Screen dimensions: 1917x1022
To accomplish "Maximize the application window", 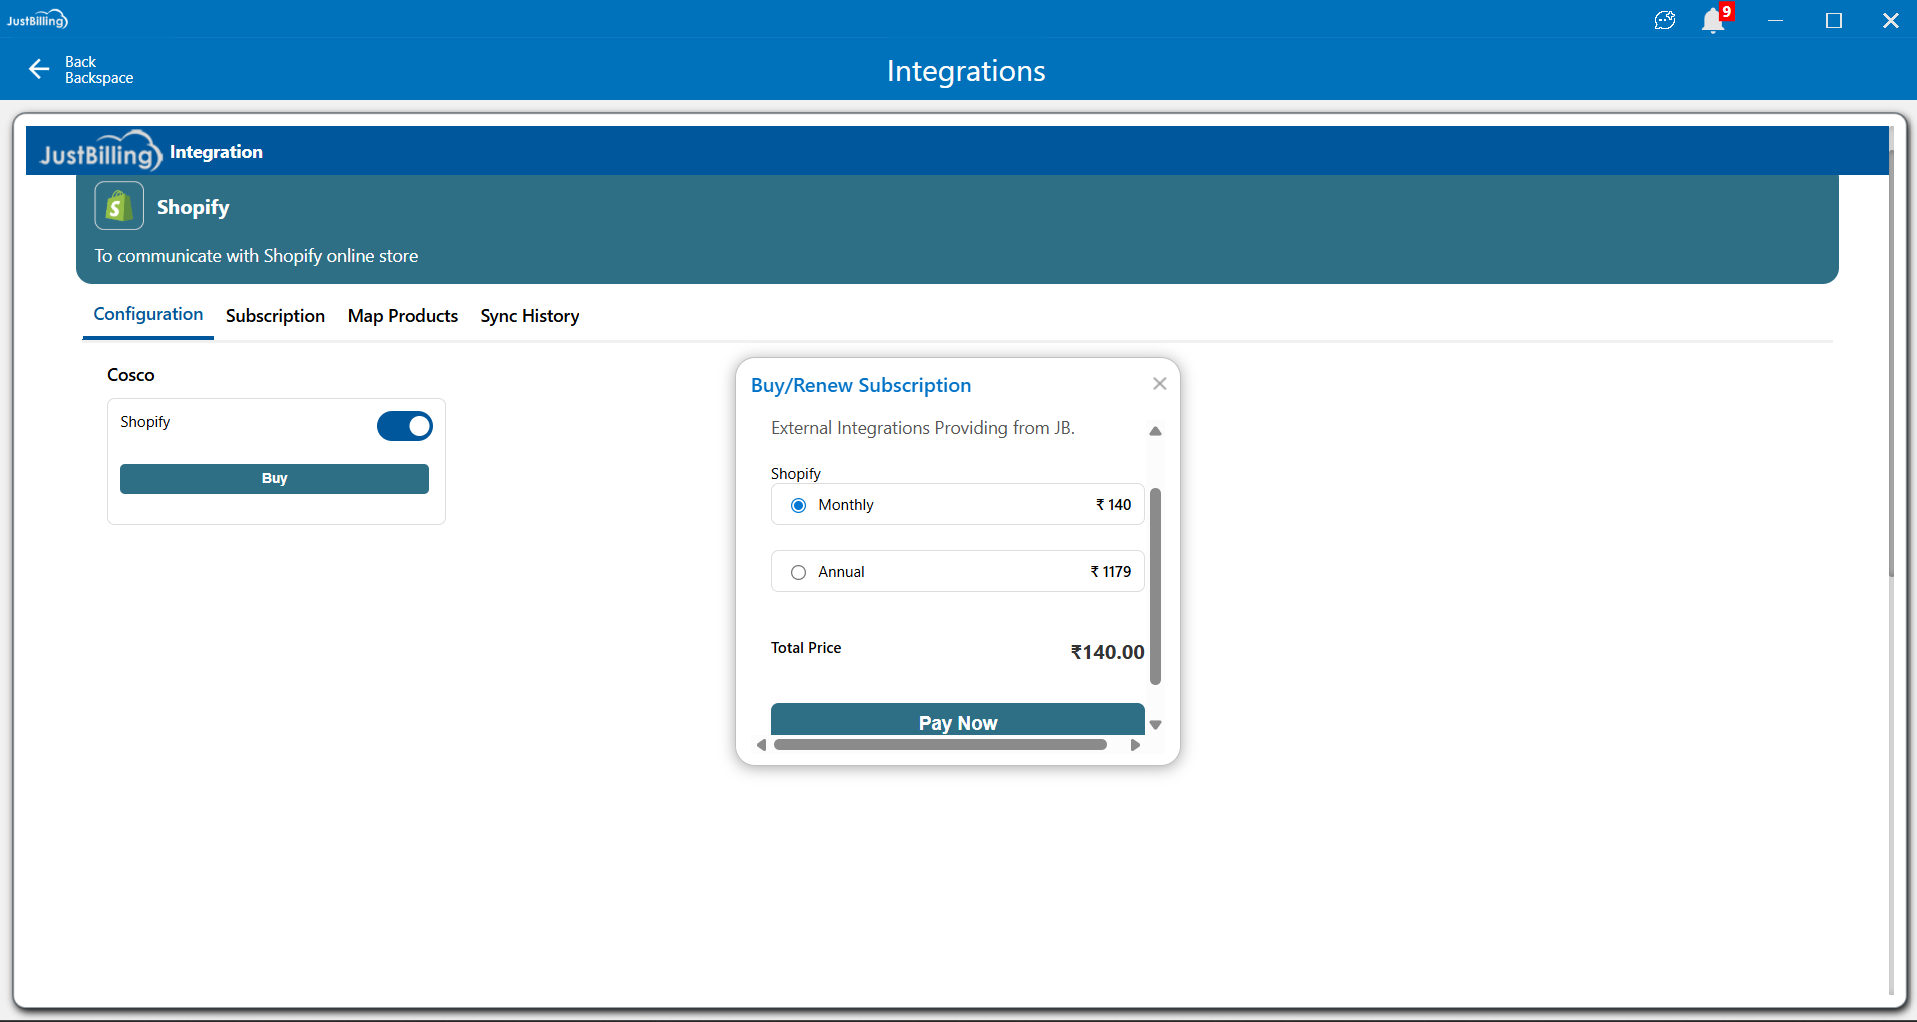I will [1833, 21].
